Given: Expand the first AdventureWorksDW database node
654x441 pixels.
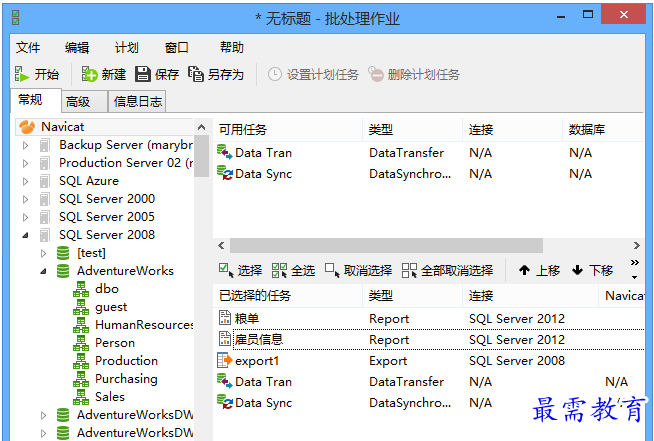Looking at the screenshot, I should (43, 415).
